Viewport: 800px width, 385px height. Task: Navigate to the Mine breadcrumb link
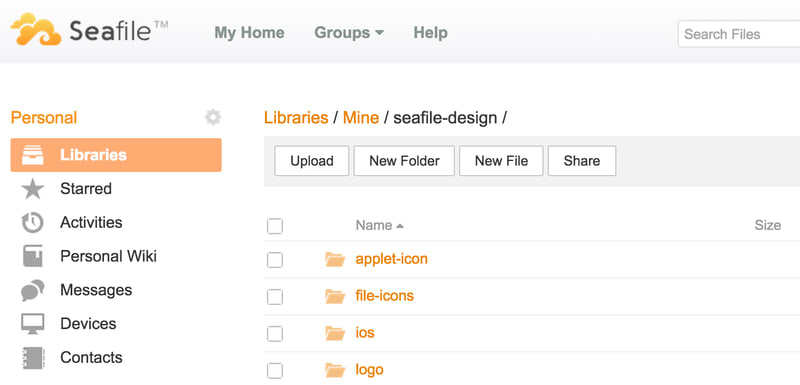(x=361, y=118)
